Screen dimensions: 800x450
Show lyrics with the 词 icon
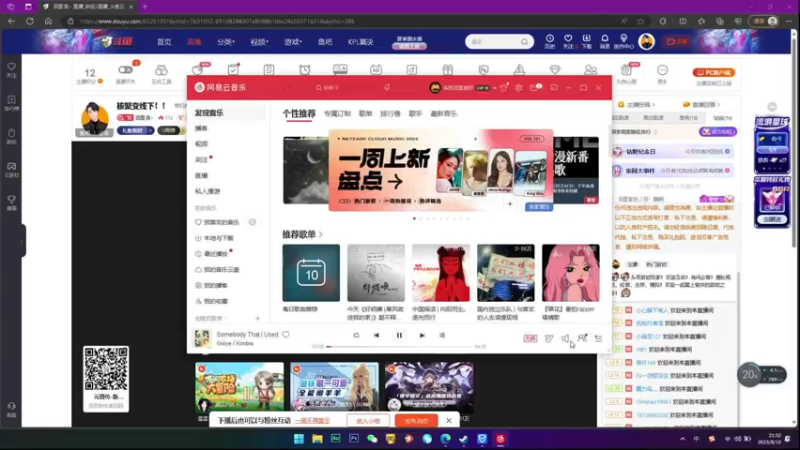point(442,335)
